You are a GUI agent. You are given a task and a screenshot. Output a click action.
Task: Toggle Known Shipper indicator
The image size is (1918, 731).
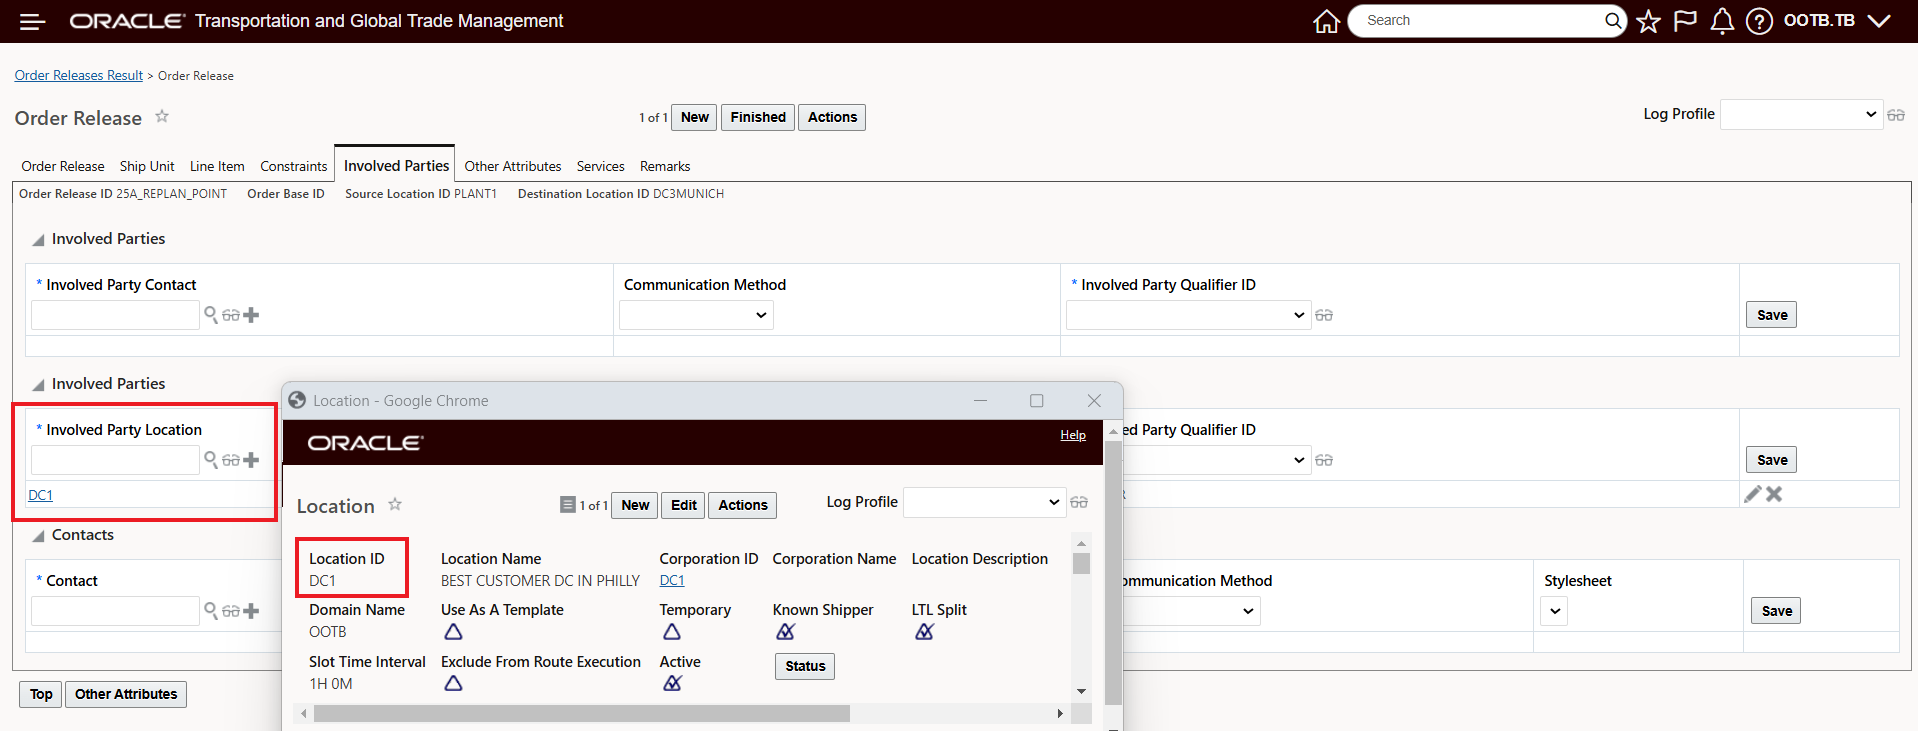pos(785,632)
